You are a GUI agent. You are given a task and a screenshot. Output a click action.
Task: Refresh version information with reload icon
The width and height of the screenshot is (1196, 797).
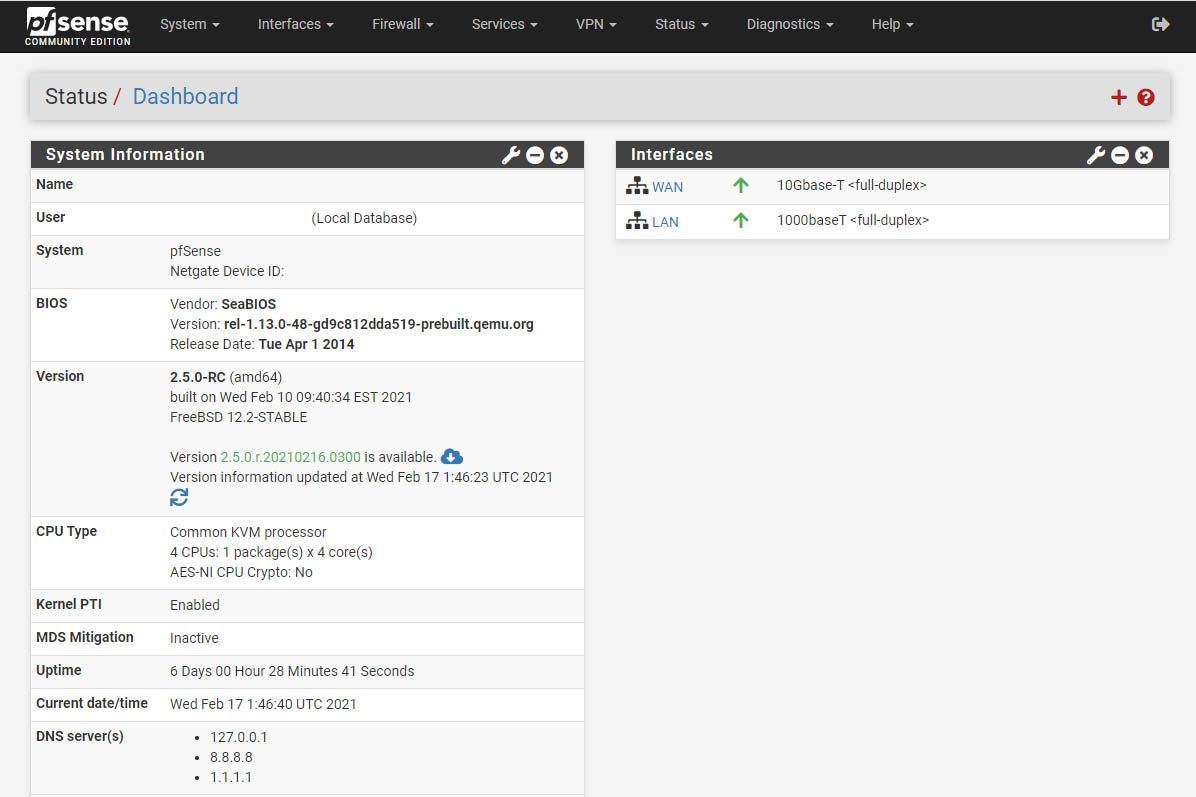pyautogui.click(x=179, y=497)
